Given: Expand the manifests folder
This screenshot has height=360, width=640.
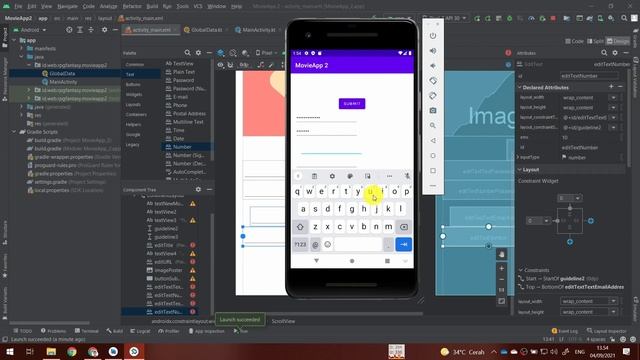Looking at the screenshot, I should pos(22,49).
